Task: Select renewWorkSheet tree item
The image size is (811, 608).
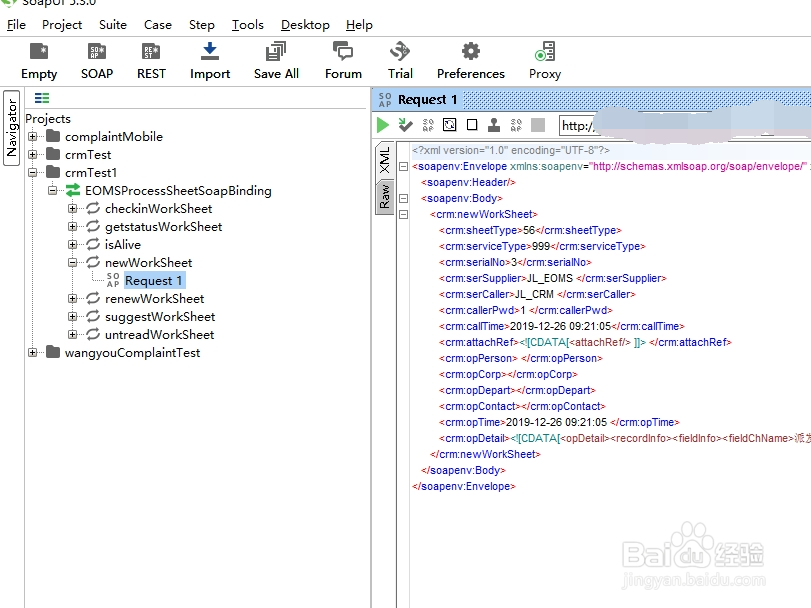Action: [155, 298]
